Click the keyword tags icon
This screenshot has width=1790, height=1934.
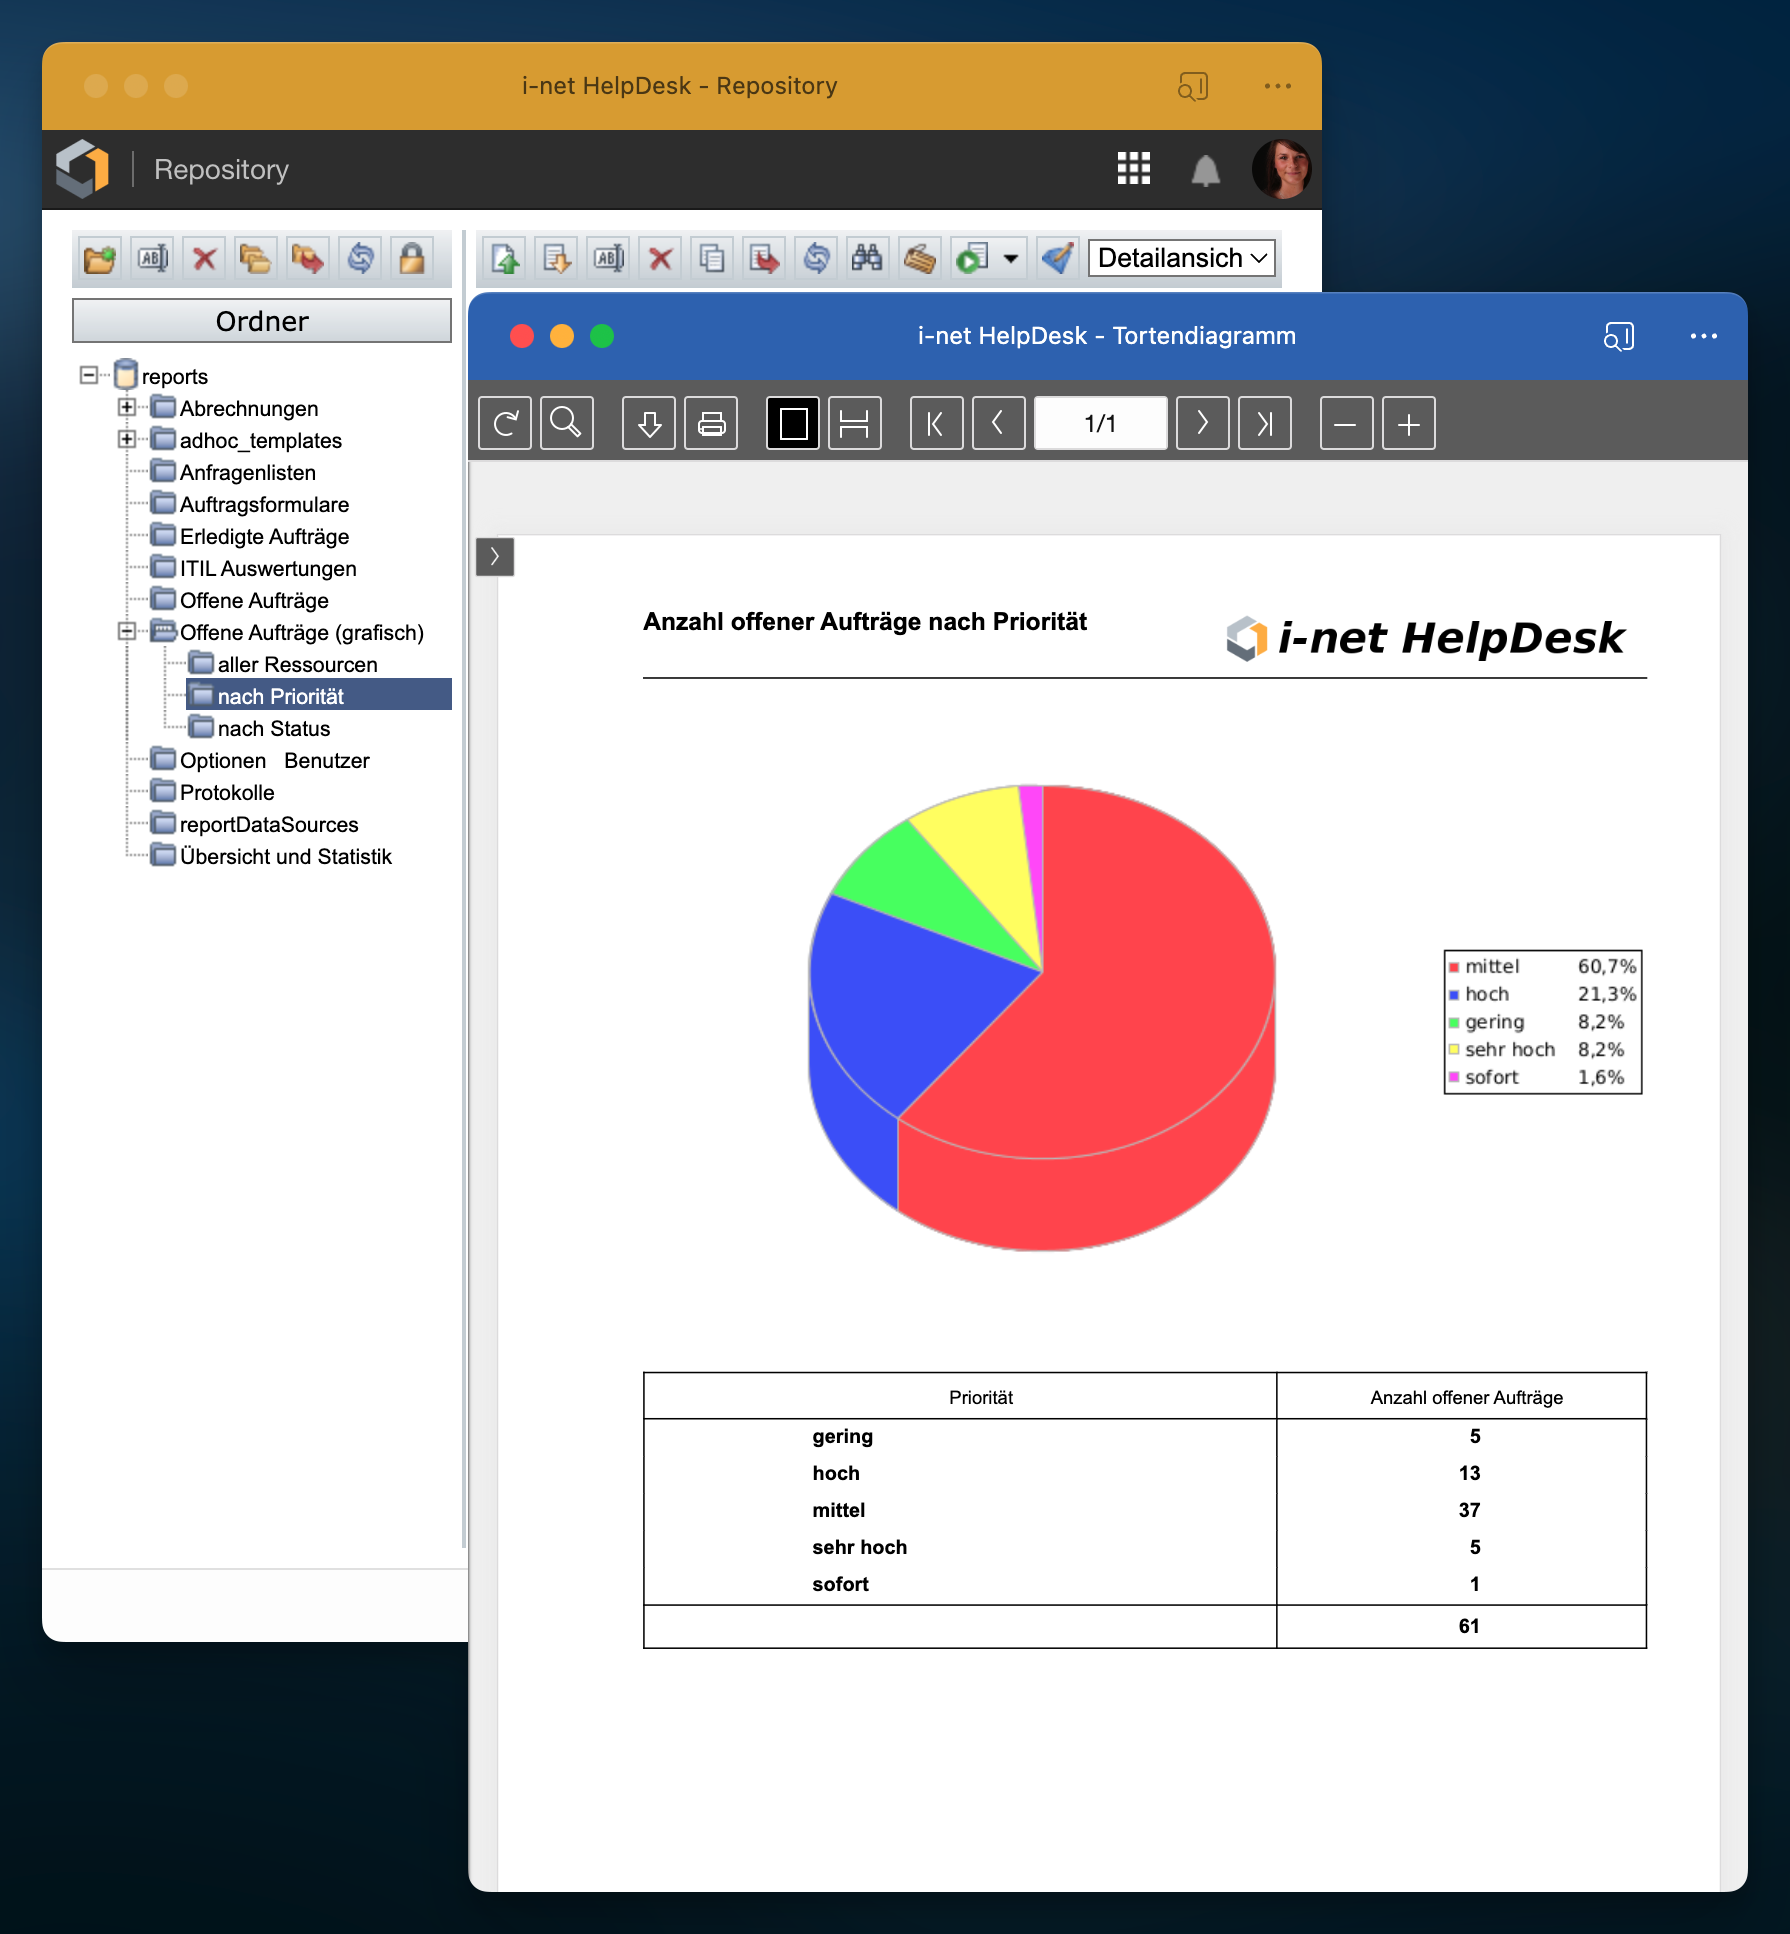click(919, 259)
